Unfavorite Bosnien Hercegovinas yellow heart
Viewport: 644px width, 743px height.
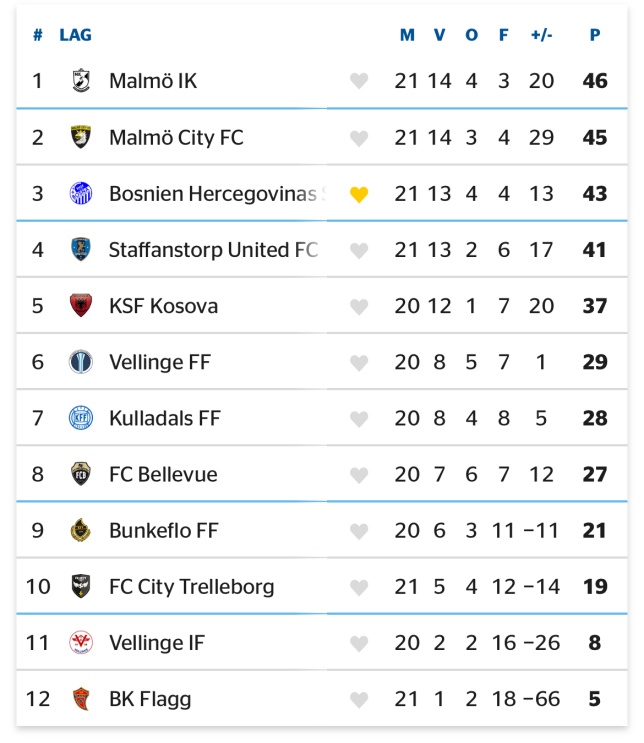tap(359, 194)
